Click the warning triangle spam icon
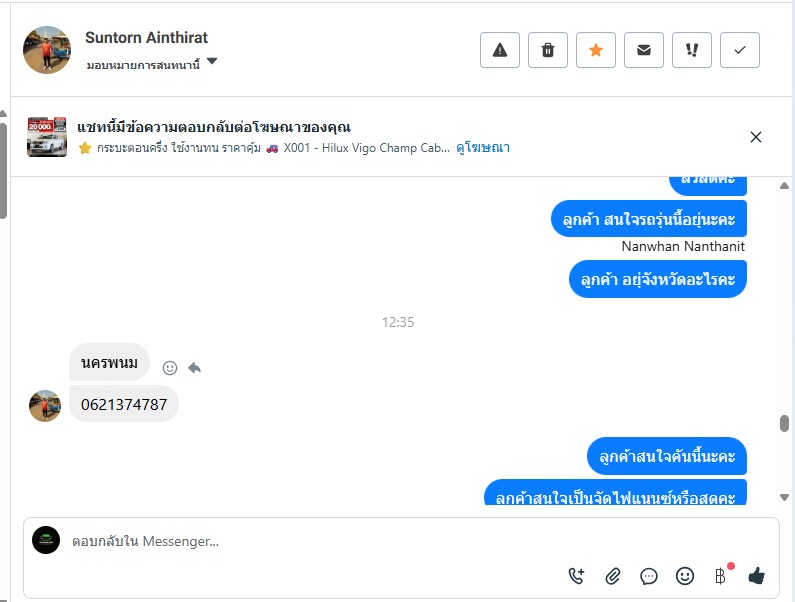The image size is (795, 602). point(500,50)
